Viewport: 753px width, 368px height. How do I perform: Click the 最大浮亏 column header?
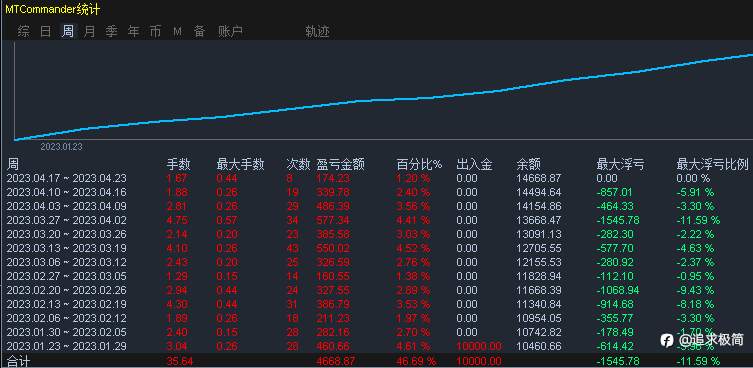620,165
